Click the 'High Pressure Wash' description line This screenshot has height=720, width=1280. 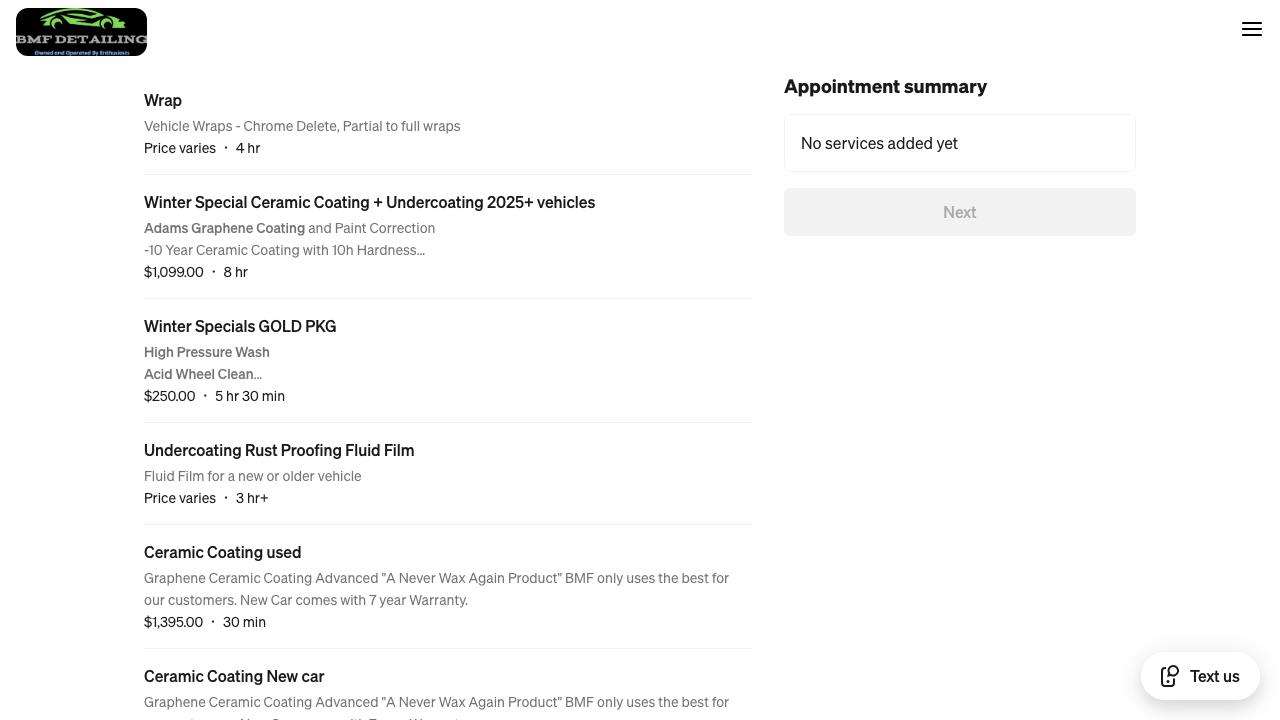(x=207, y=352)
